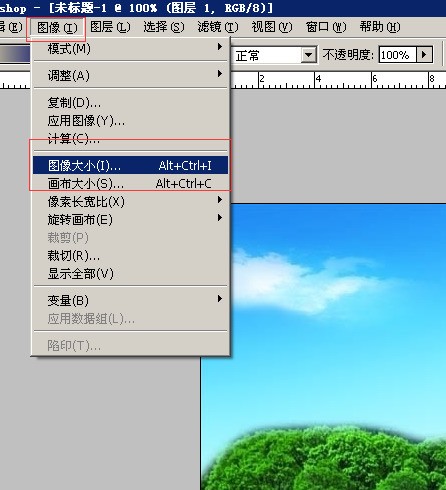Expand the 像素长宽比(X) submenu
The image size is (446, 490).
pyautogui.click(x=130, y=201)
